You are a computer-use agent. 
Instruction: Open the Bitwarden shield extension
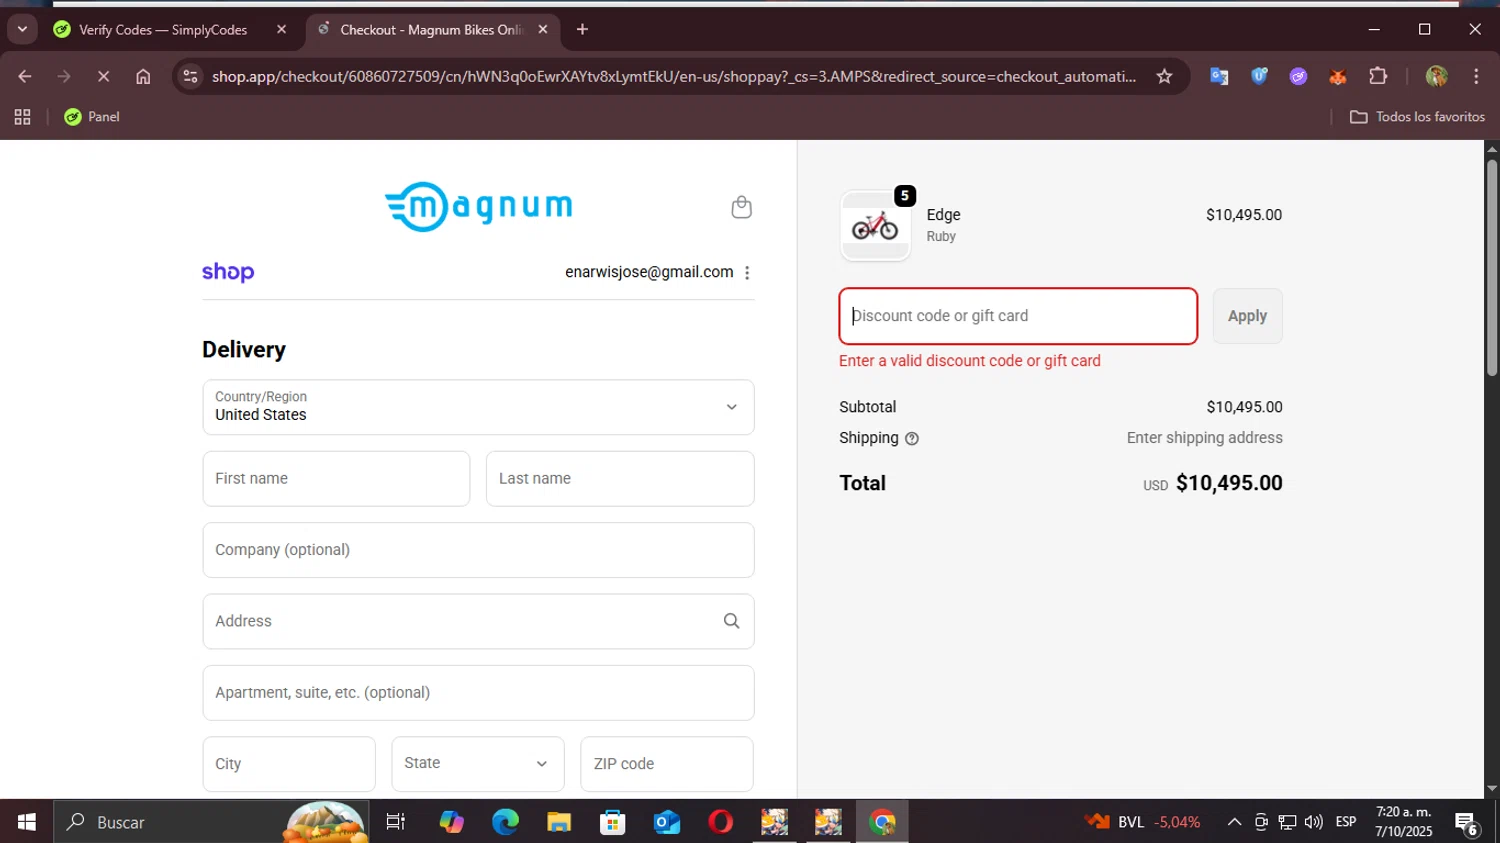tap(1259, 76)
